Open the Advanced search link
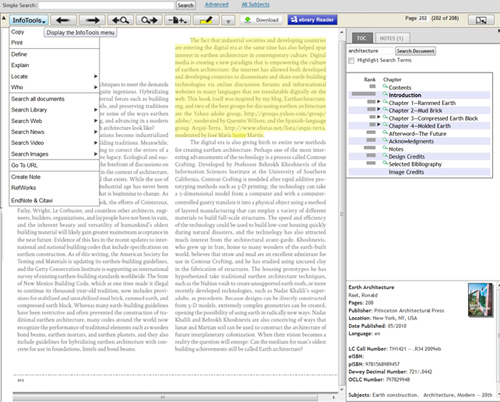Image resolution: width=500 pixels, height=402 pixels. tap(217, 4)
